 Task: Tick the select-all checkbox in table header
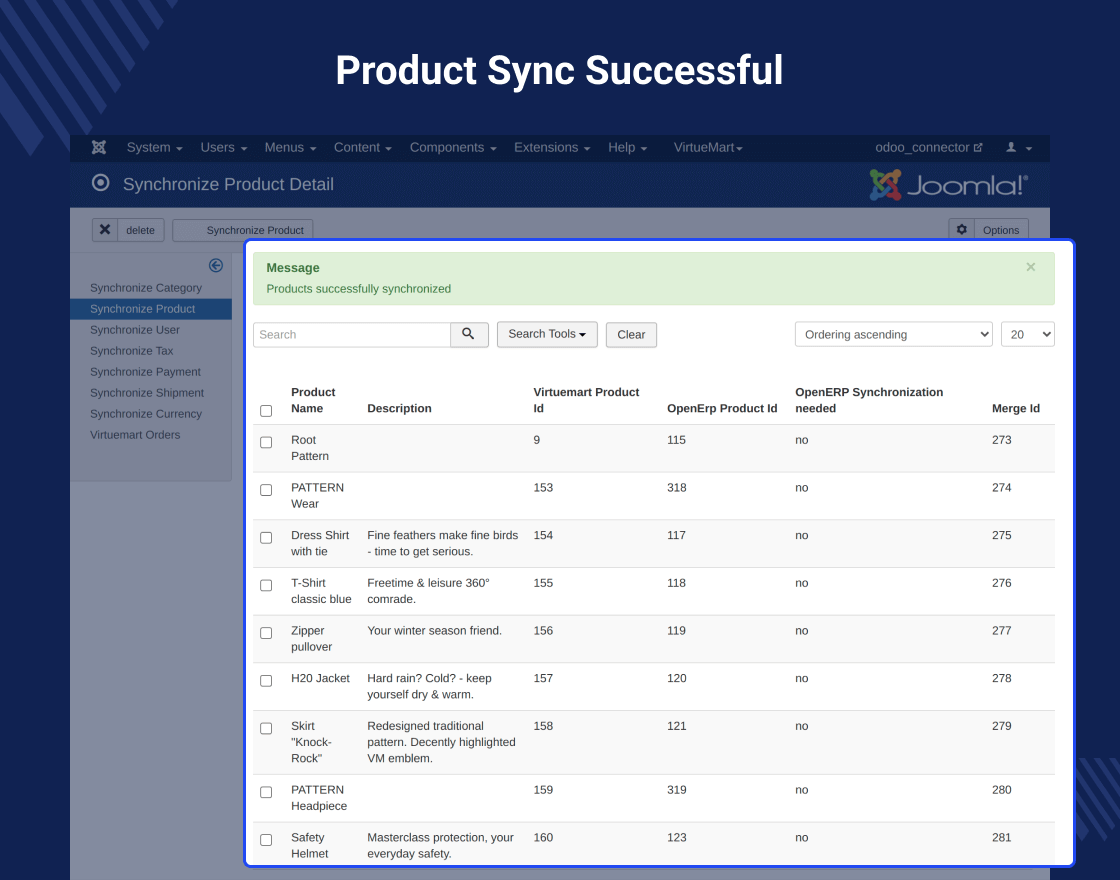[266, 411]
